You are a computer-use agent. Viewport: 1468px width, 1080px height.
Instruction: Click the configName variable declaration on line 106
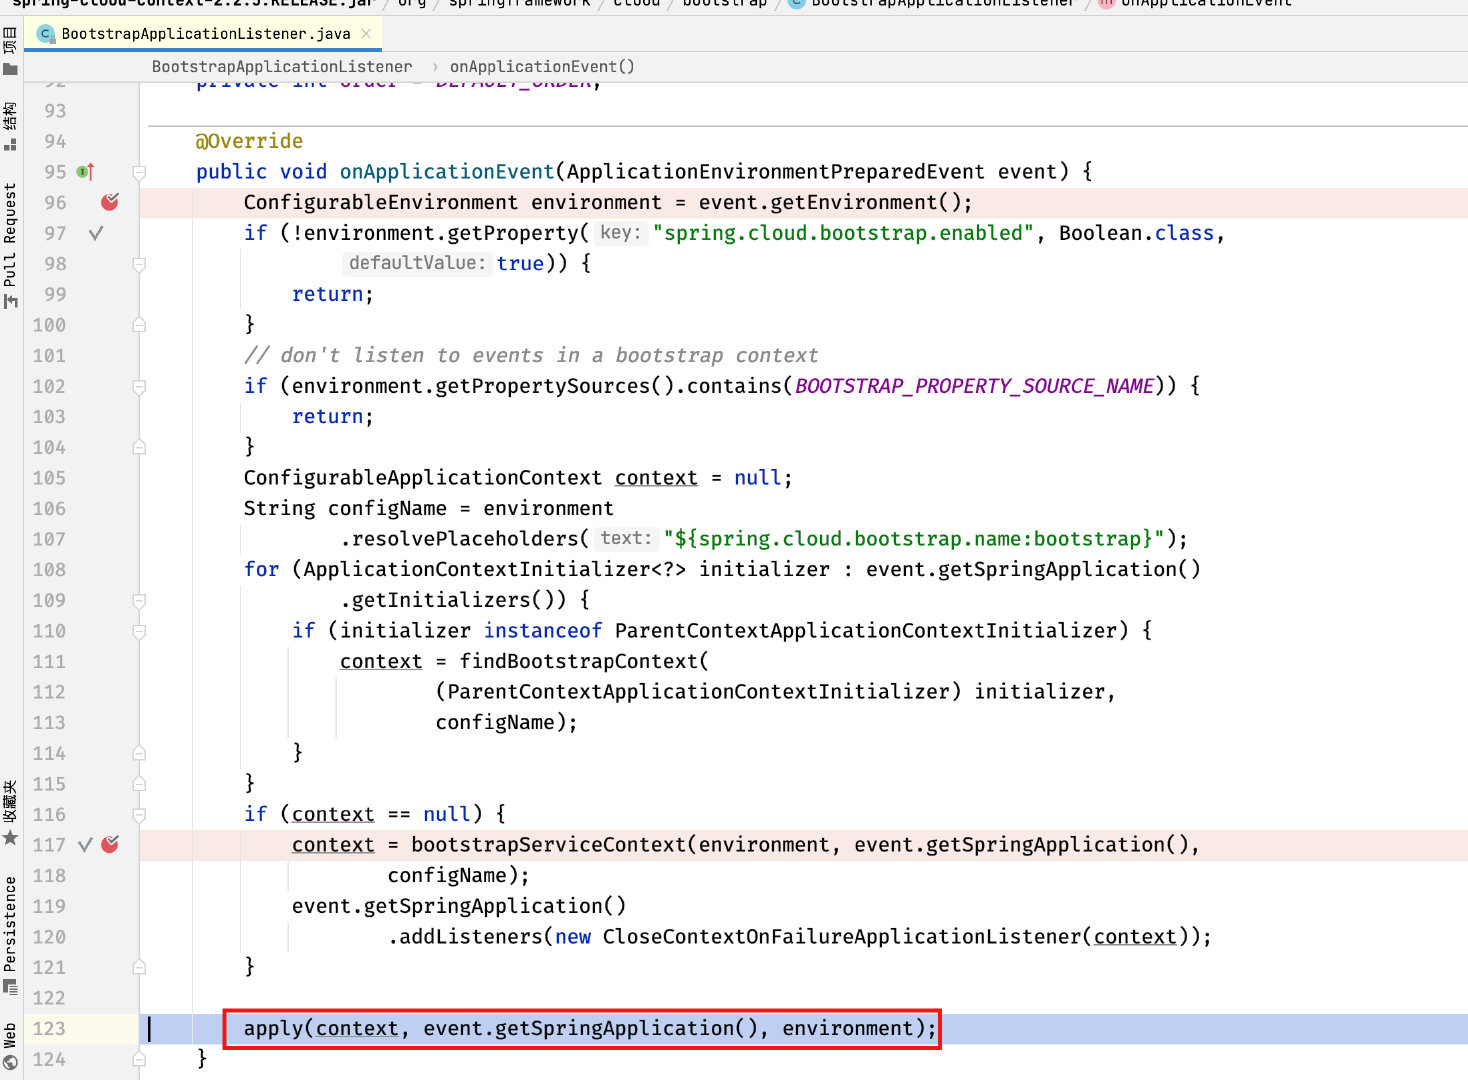(387, 508)
